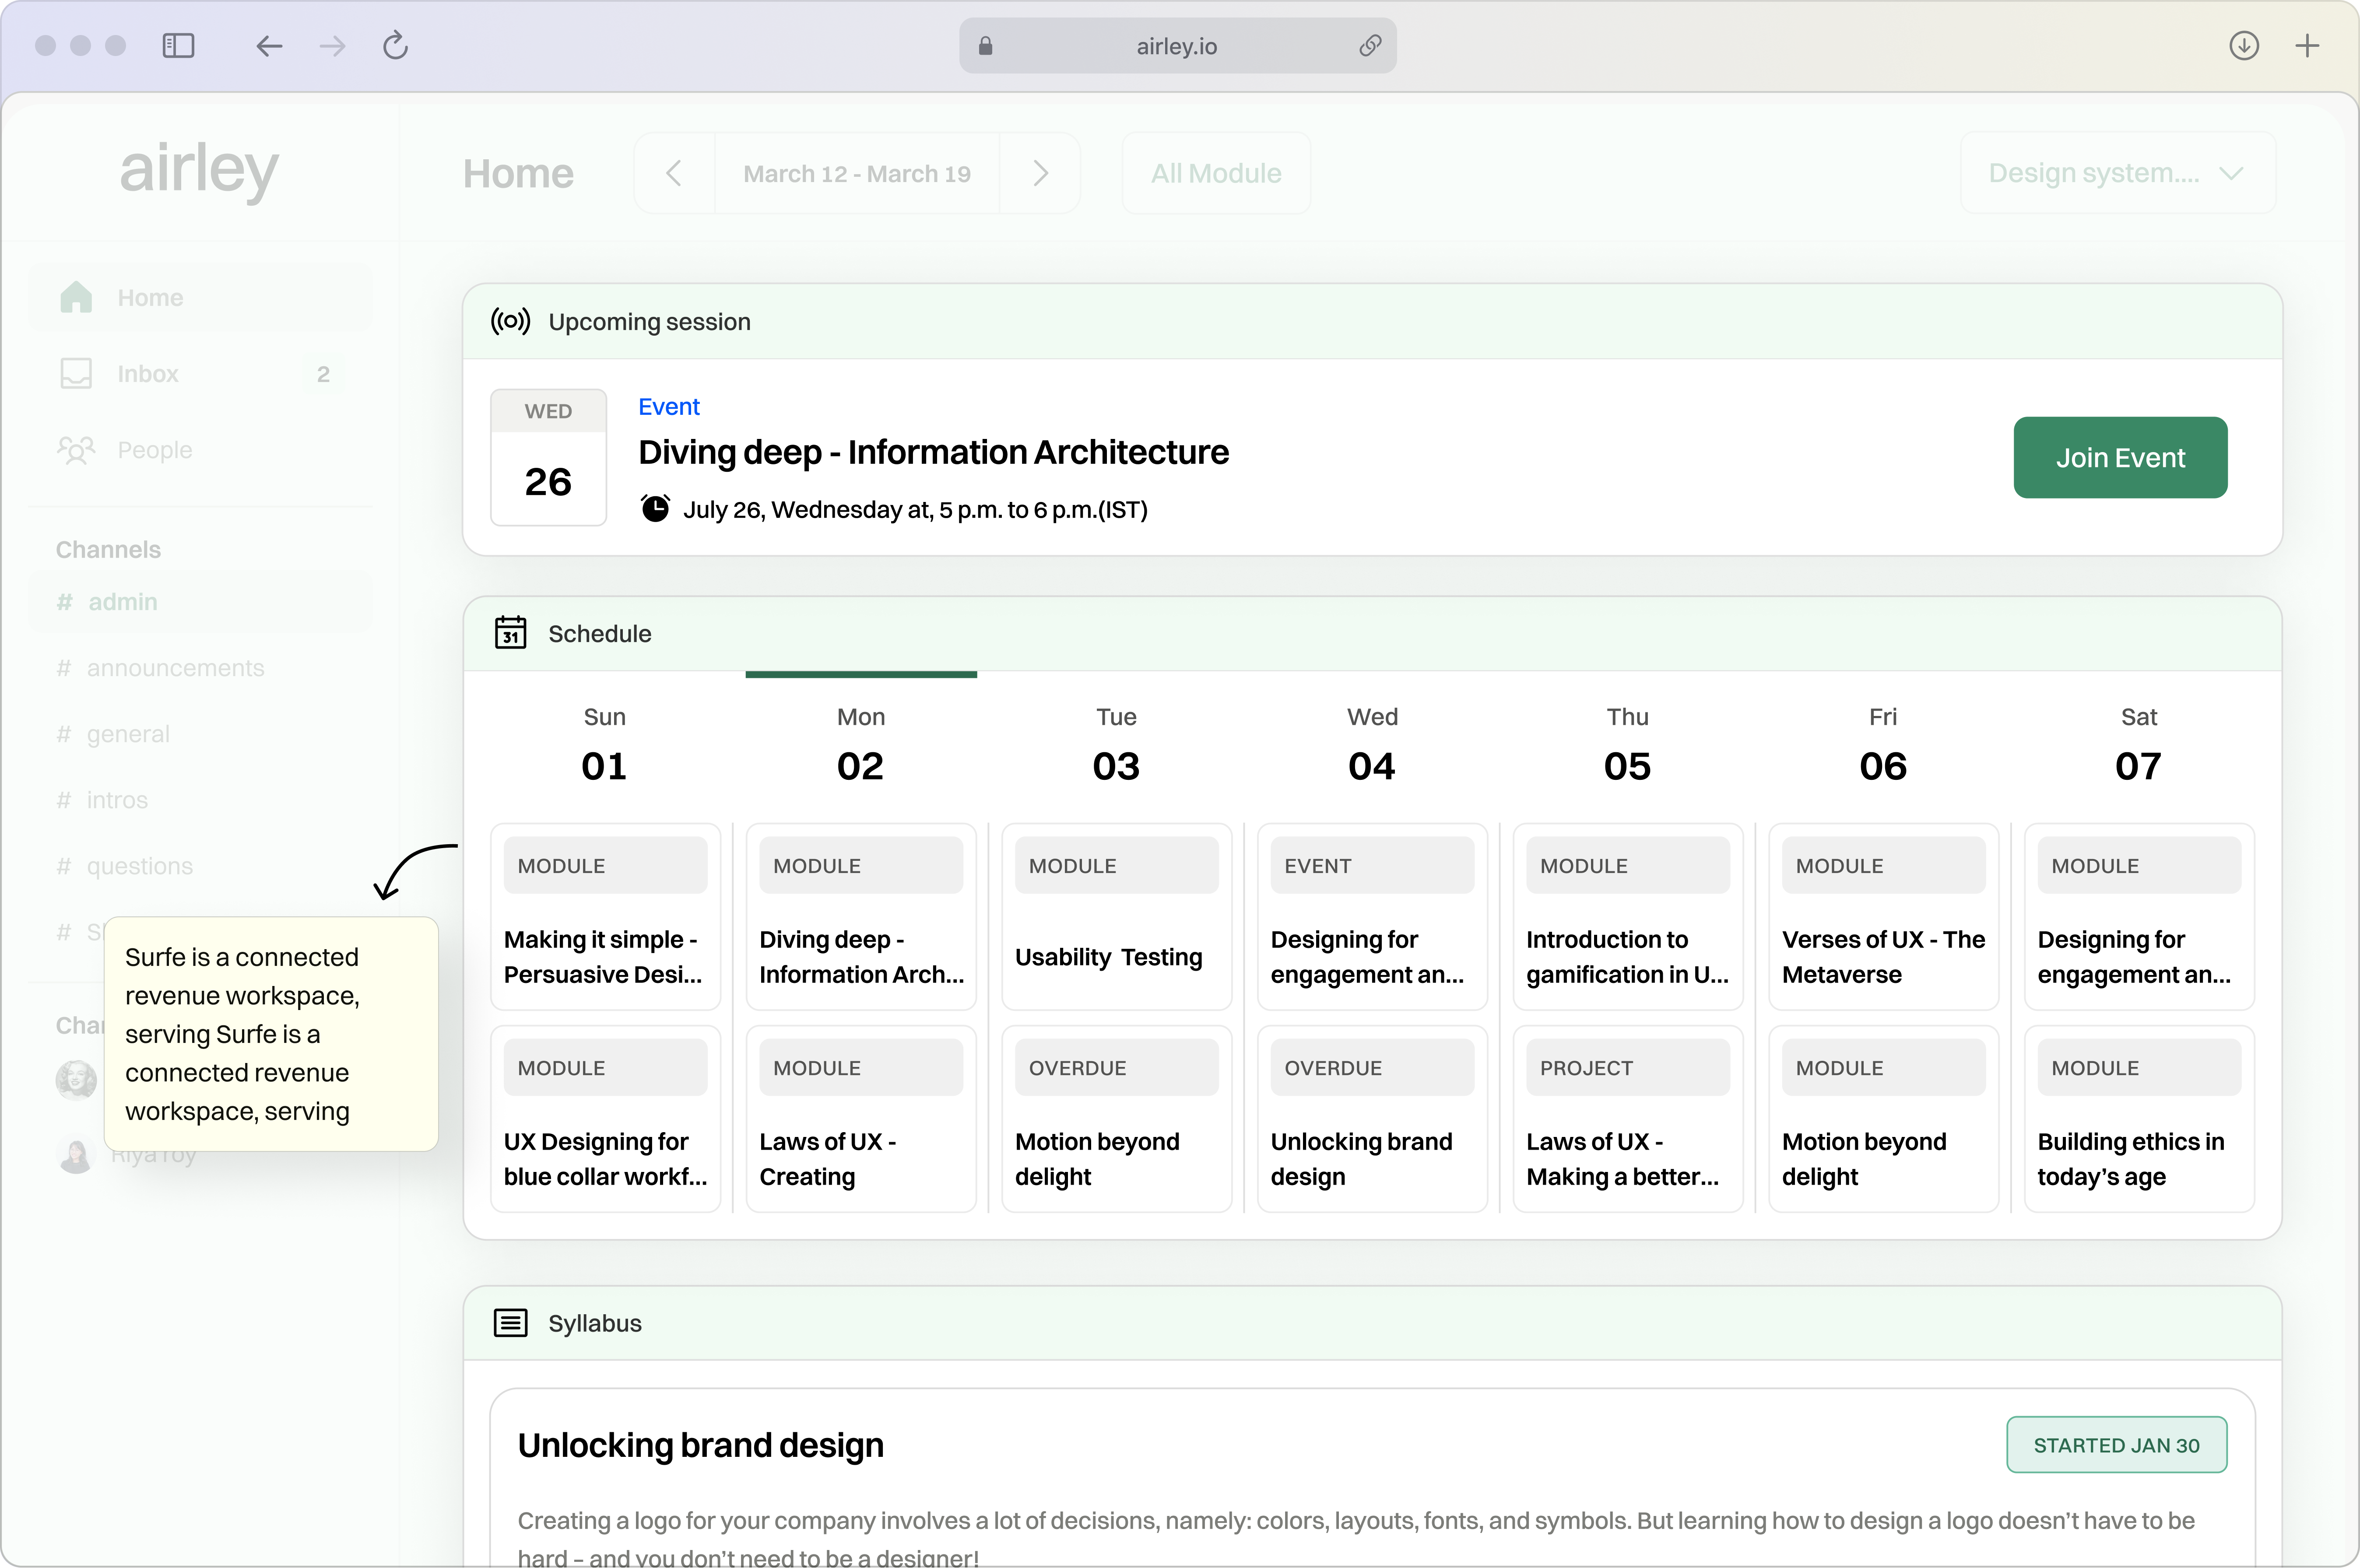Open a new tab with plus icon
Image resolution: width=2360 pixels, height=1568 pixels.
[2307, 46]
